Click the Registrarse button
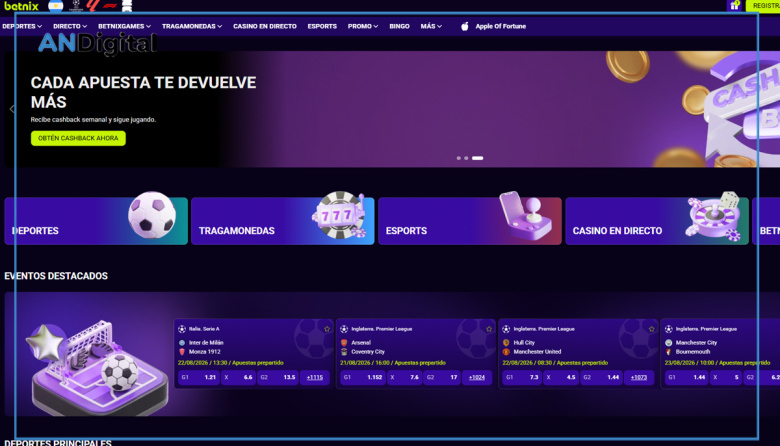The image size is (780, 446). [x=764, y=5]
